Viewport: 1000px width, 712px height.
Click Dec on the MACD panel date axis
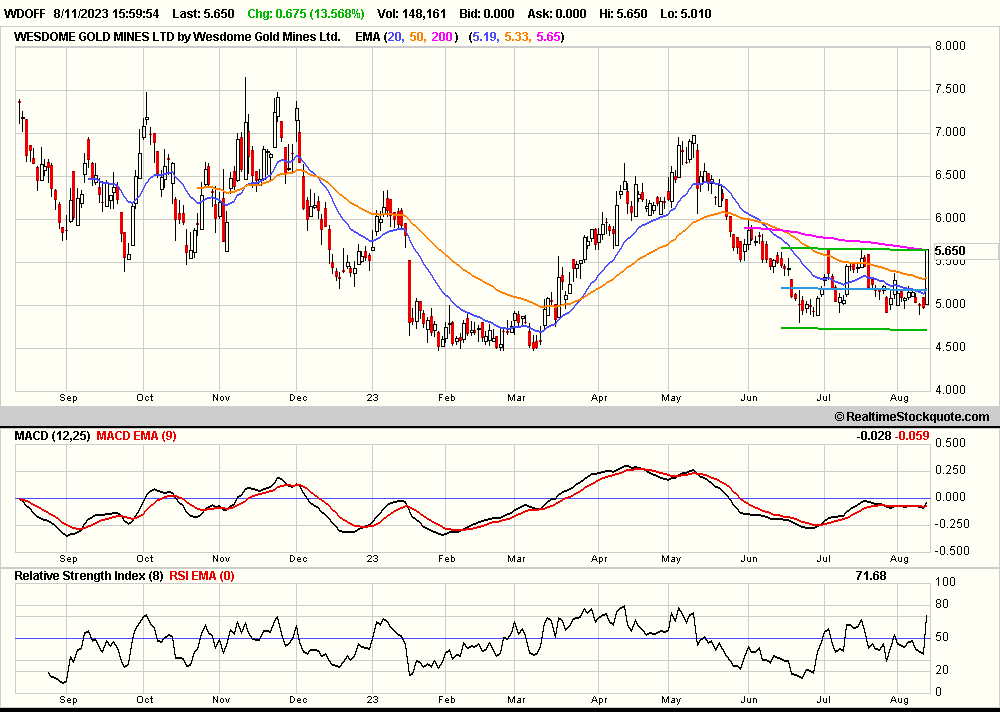click(x=298, y=559)
